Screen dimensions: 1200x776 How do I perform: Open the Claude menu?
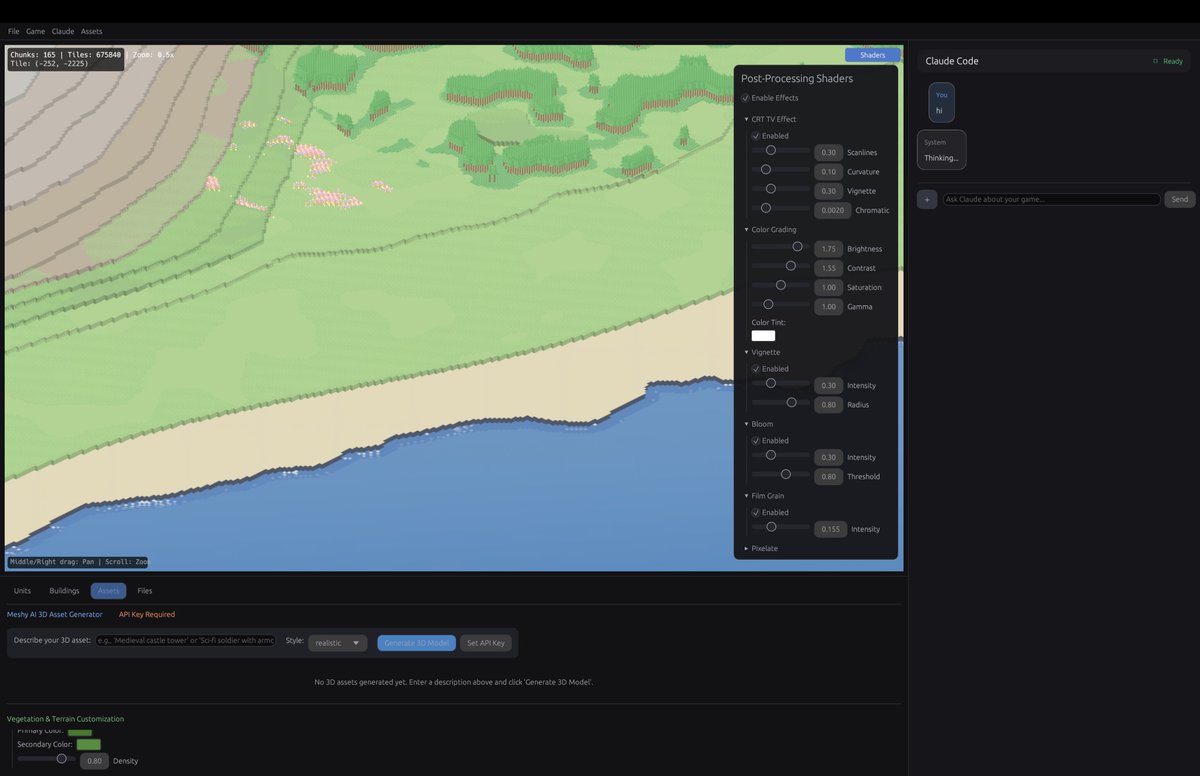tap(63, 31)
